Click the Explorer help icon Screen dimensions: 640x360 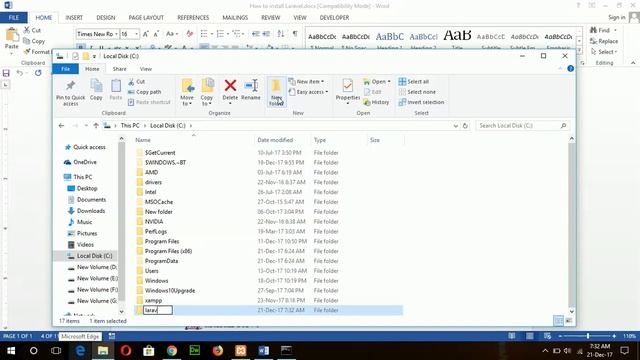pyautogui.click(x=570, y=69)
